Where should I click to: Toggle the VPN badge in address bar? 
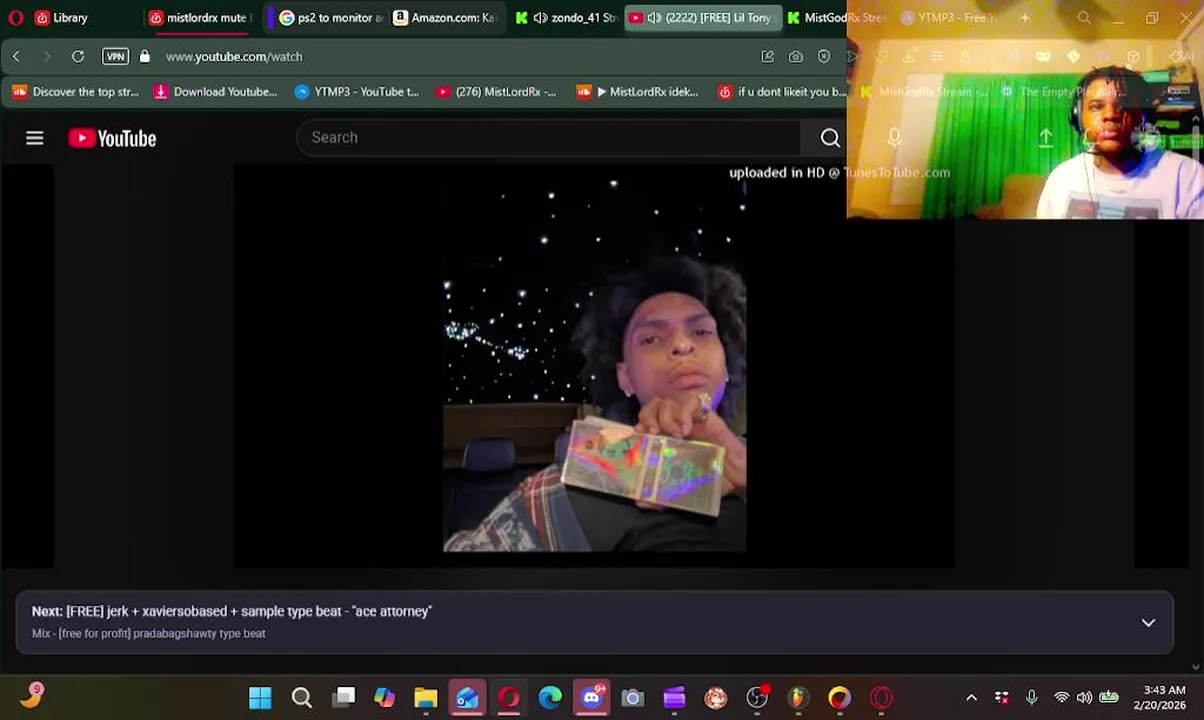click(x=115, y=57)
